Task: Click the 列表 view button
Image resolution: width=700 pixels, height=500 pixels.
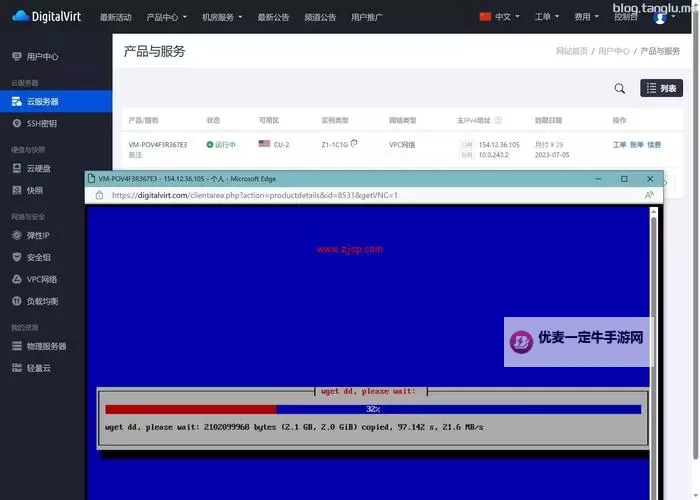Action: 662,88
